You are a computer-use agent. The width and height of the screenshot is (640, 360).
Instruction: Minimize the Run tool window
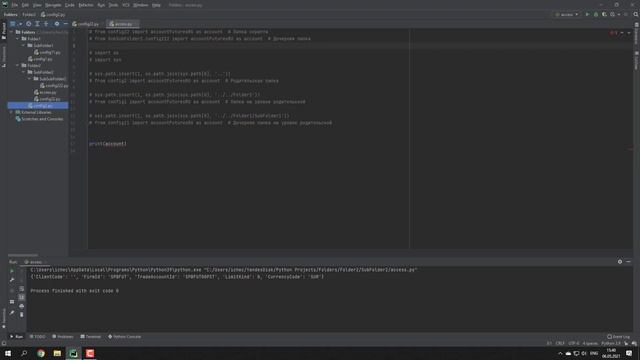click(629, 262)
